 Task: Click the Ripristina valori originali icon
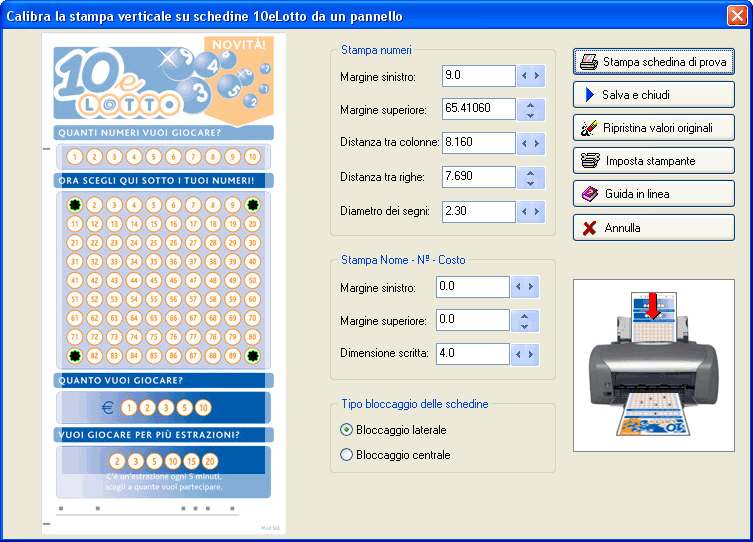pyautogui.click(x=589, y=128)
